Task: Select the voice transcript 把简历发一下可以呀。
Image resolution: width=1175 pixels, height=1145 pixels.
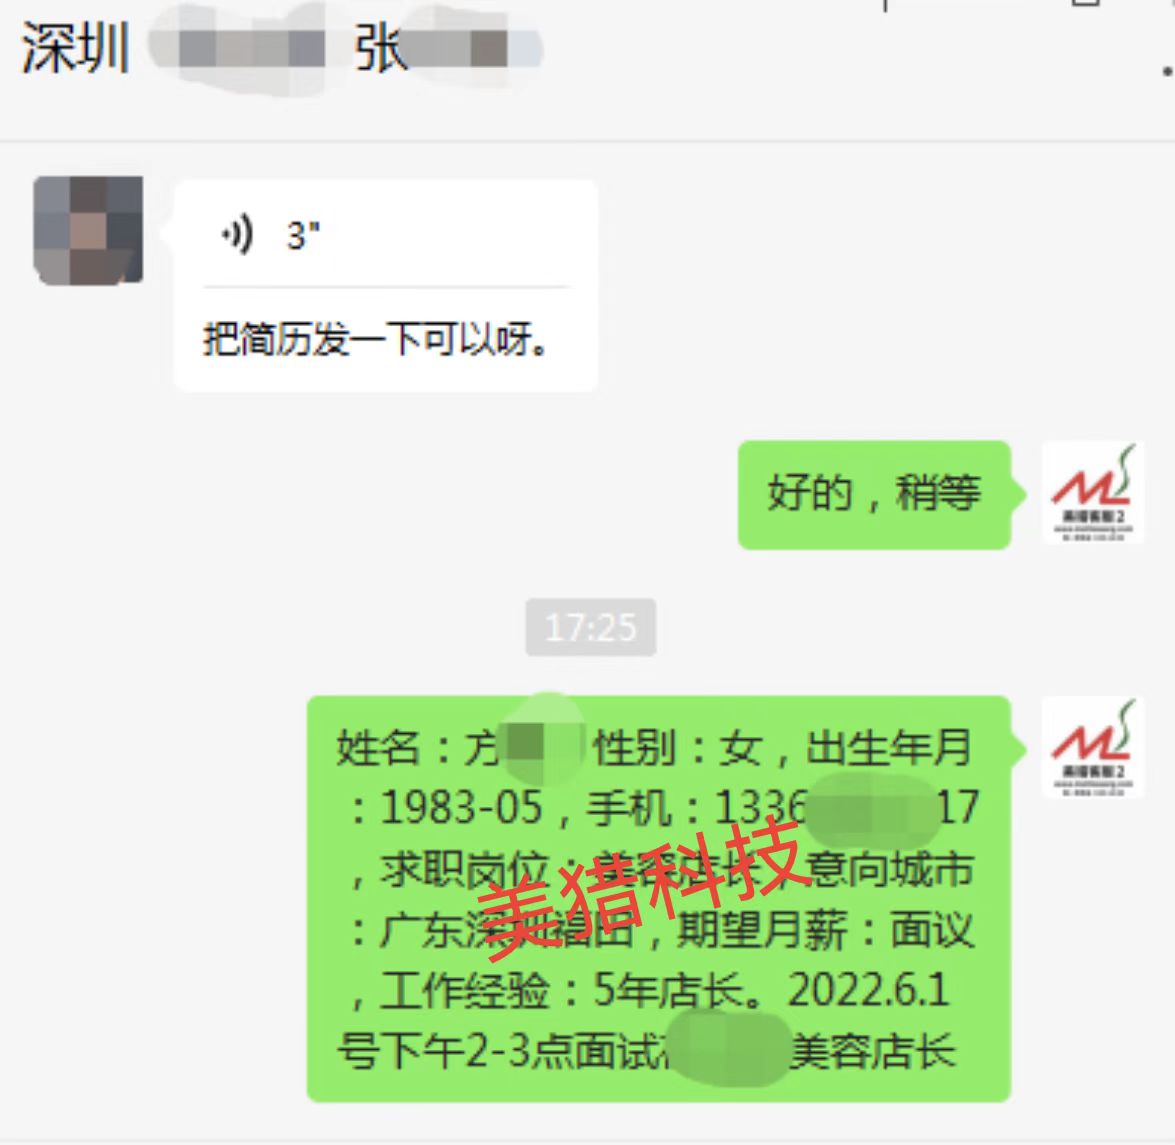Action: pyautogui.click(x=375, y=340)
